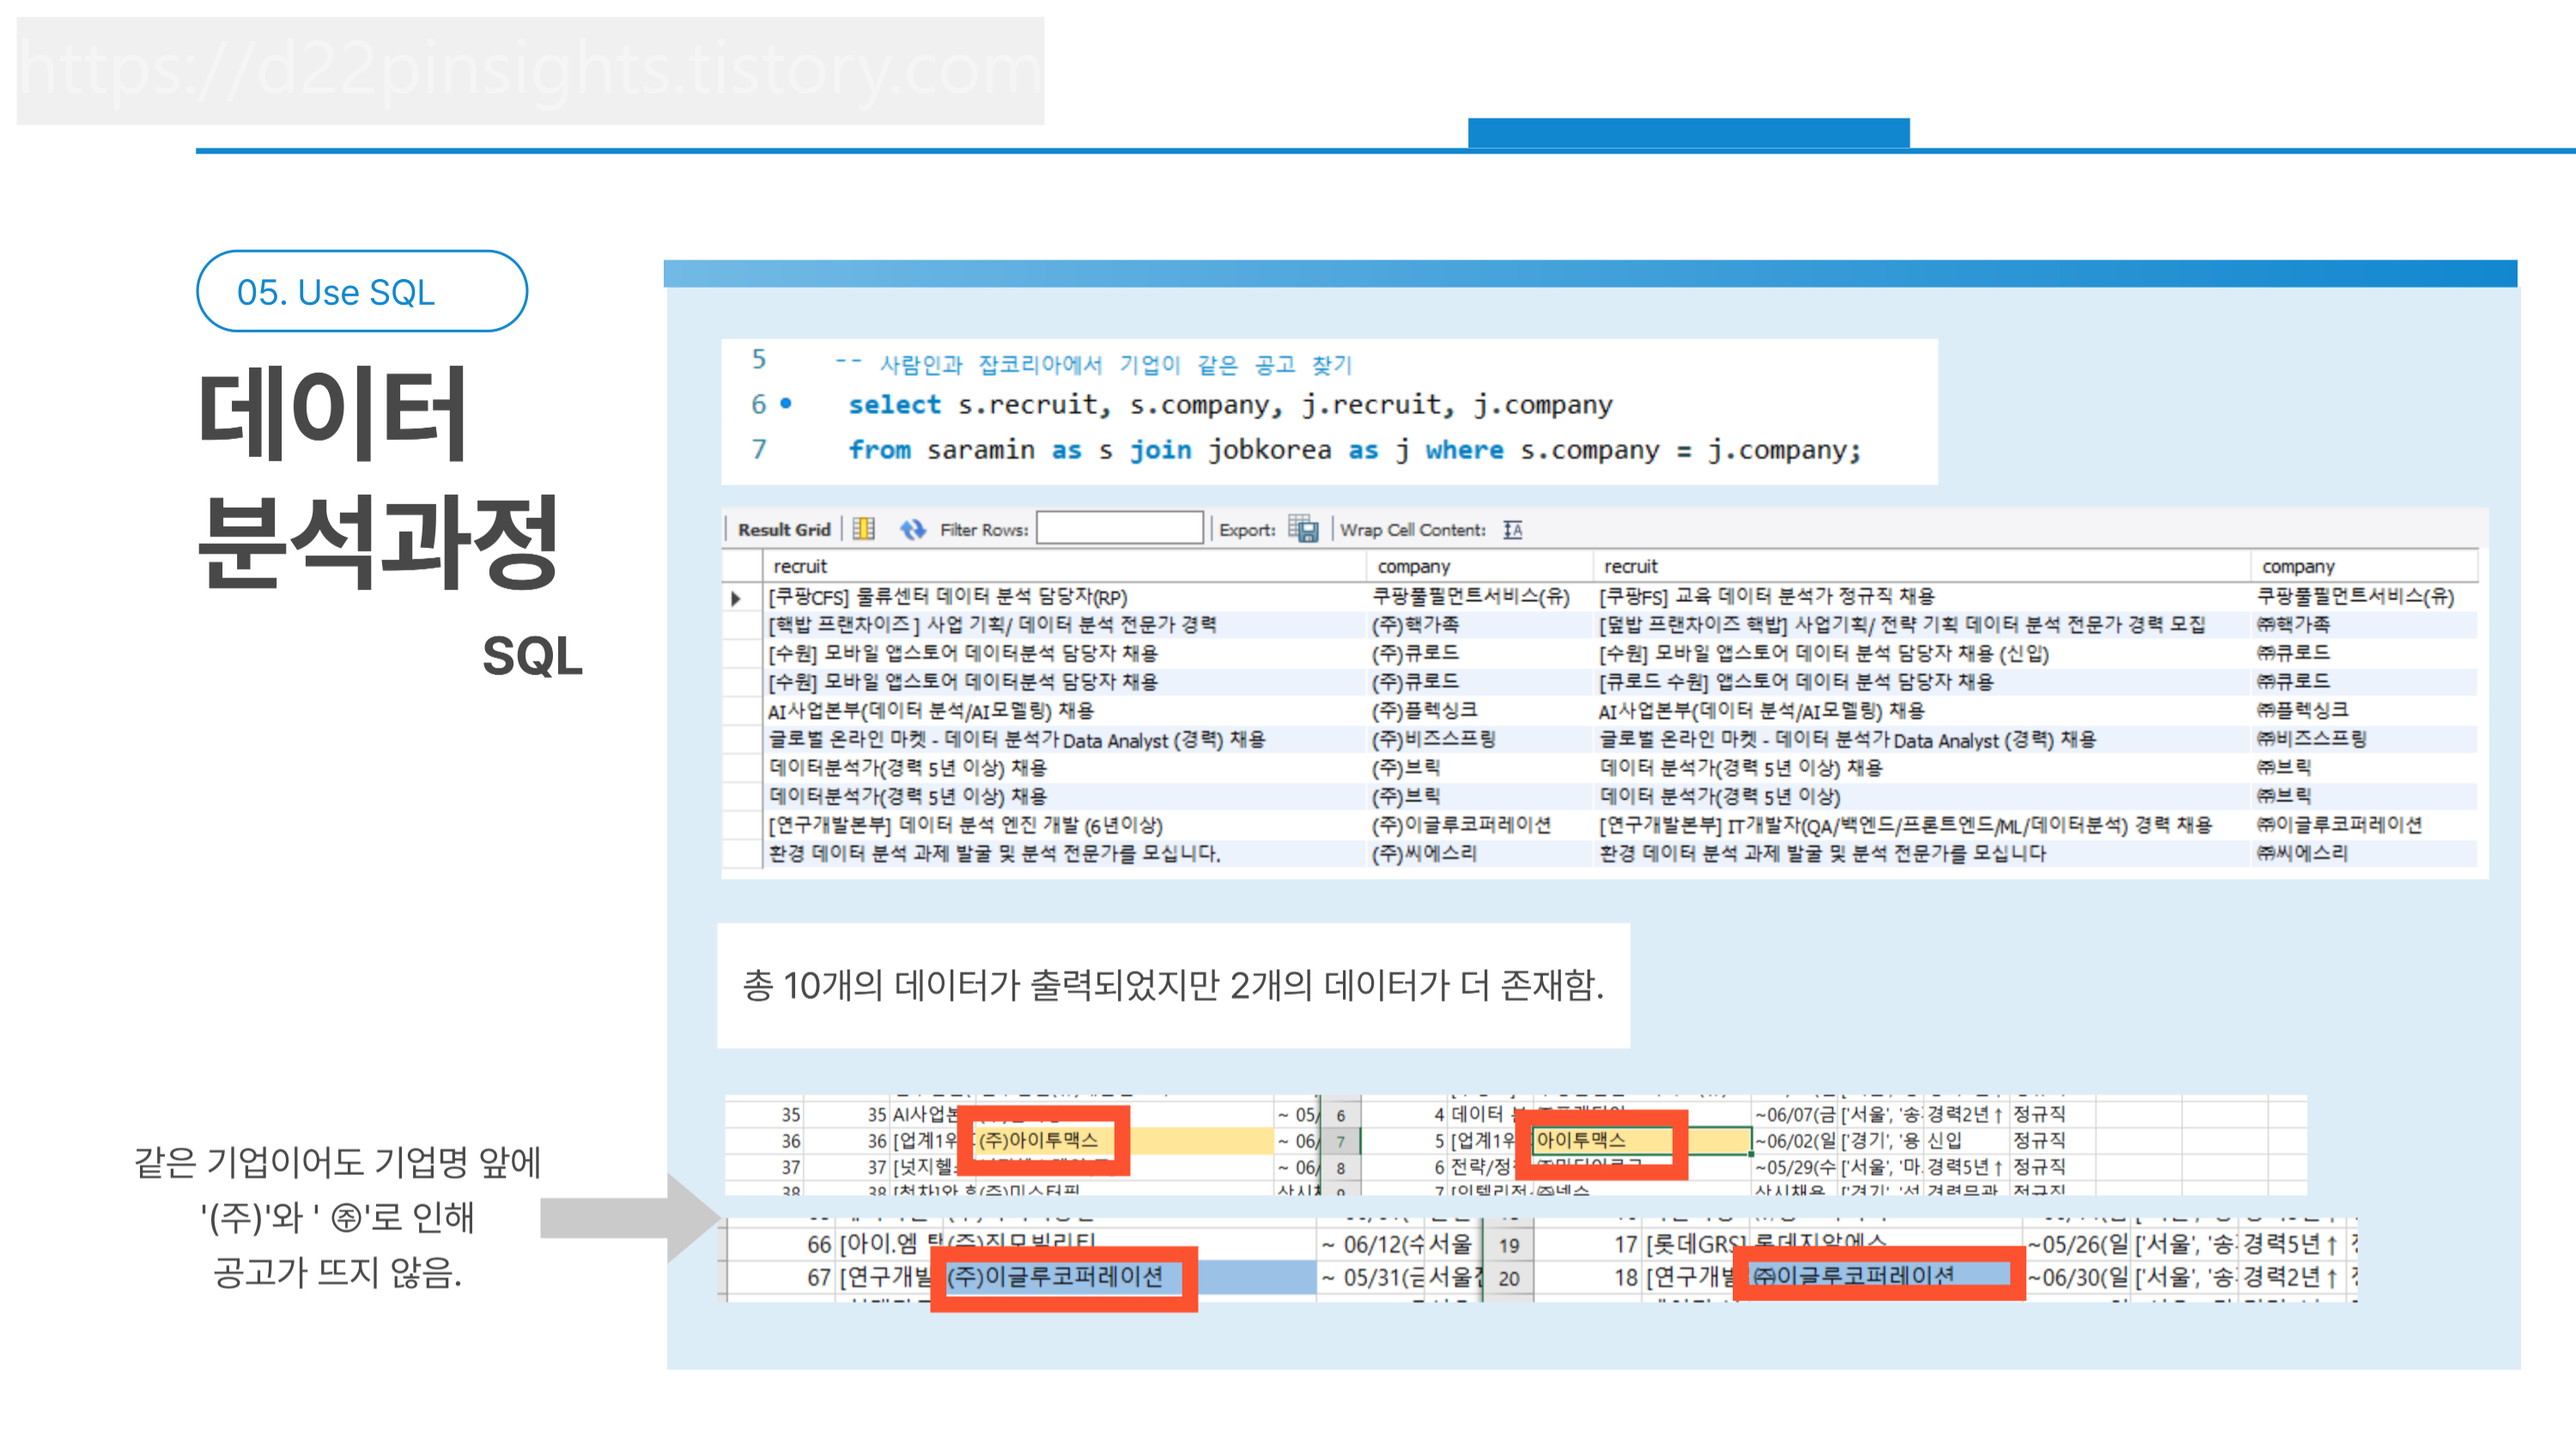Click spreadsheet row number 36
Viewport: 2576px width, 1449px height.
(790, 1141)
